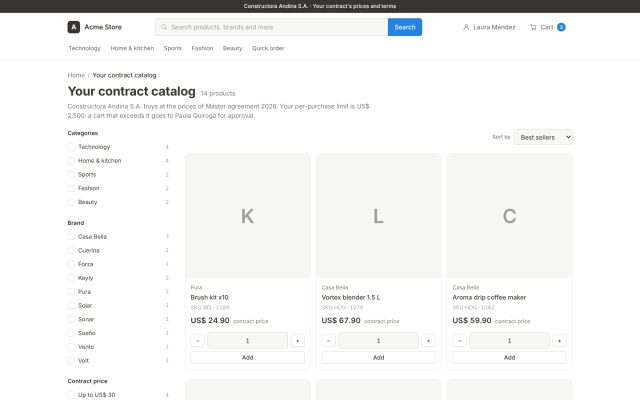This screenshot has height=400, width=640.
Task: Open the K product image thumbnail
Action: 248,216
